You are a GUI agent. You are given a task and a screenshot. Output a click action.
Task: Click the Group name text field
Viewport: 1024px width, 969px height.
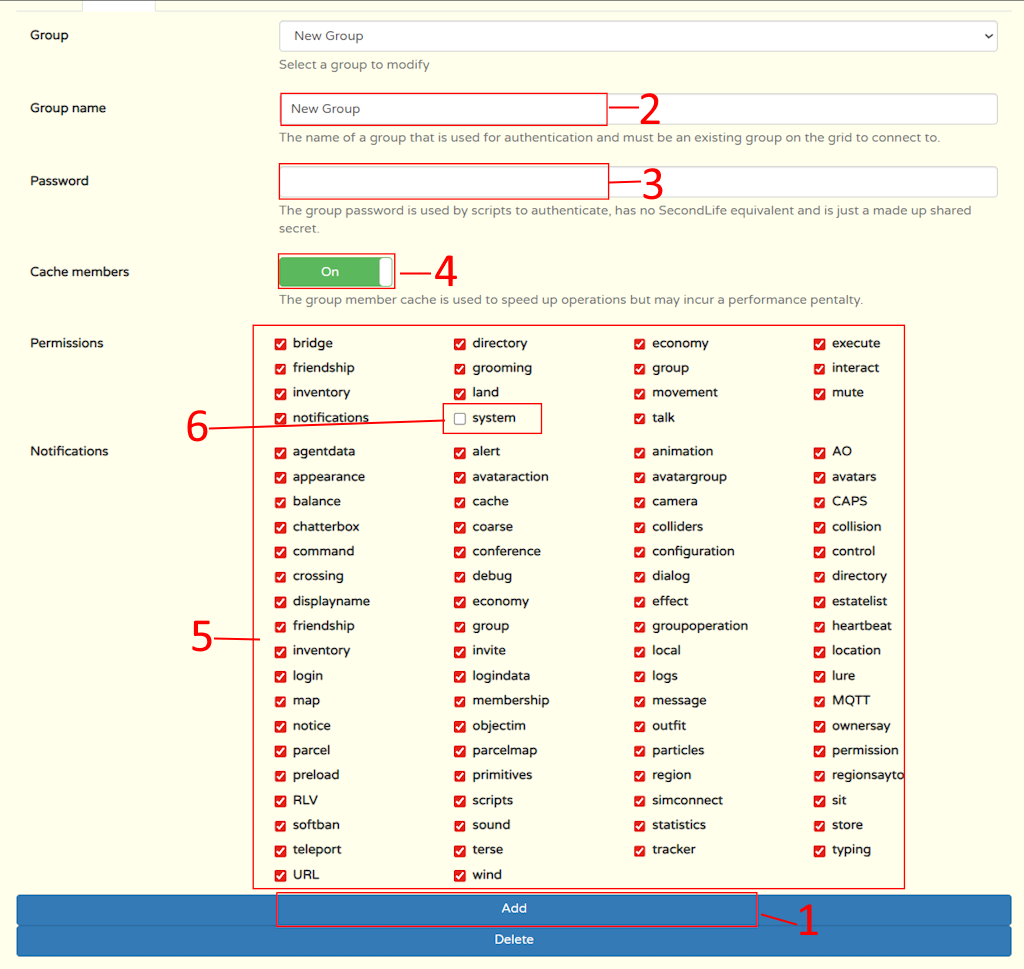(x=637, y=109)
